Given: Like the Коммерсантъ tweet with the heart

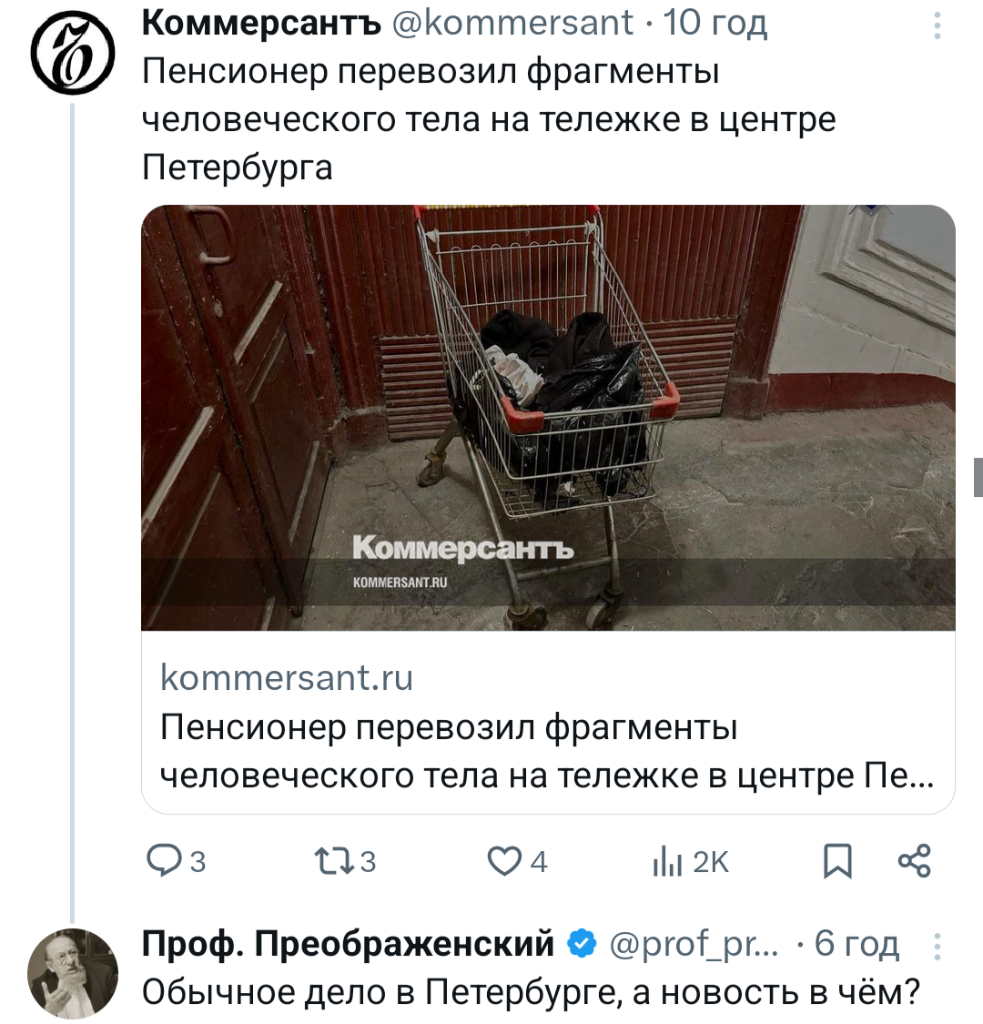Looking at the screenshot, I should click(x=503, y=861).
